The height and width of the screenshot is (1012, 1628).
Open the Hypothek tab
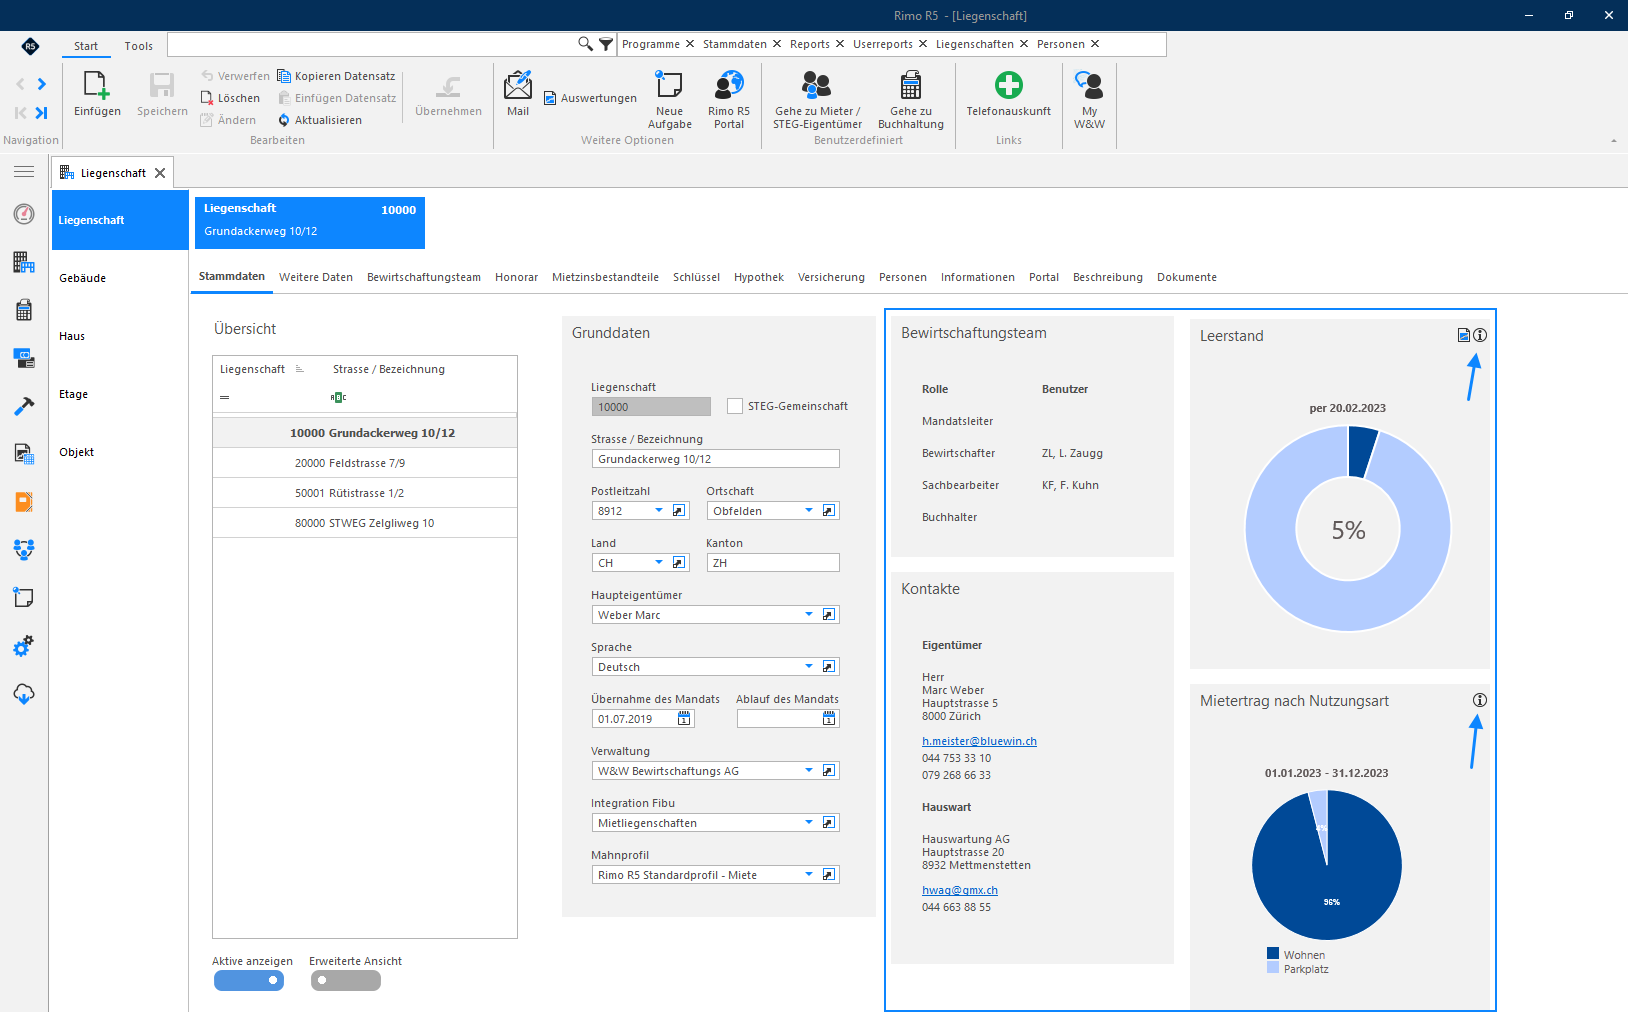tap(759, 277)
